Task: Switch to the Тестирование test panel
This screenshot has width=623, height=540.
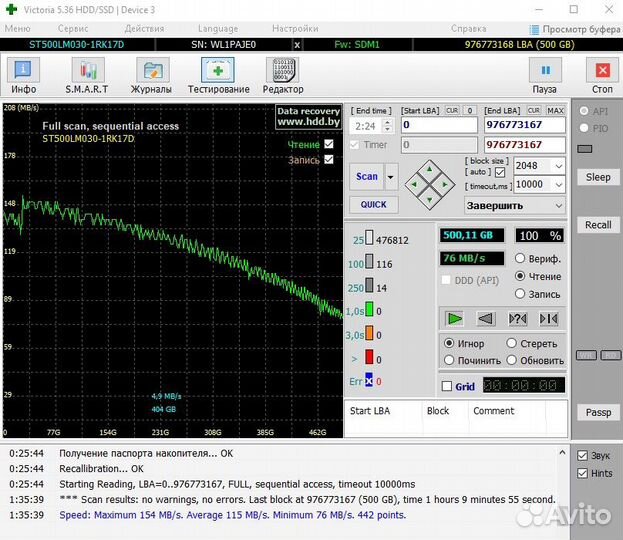Action: [218, 76]
